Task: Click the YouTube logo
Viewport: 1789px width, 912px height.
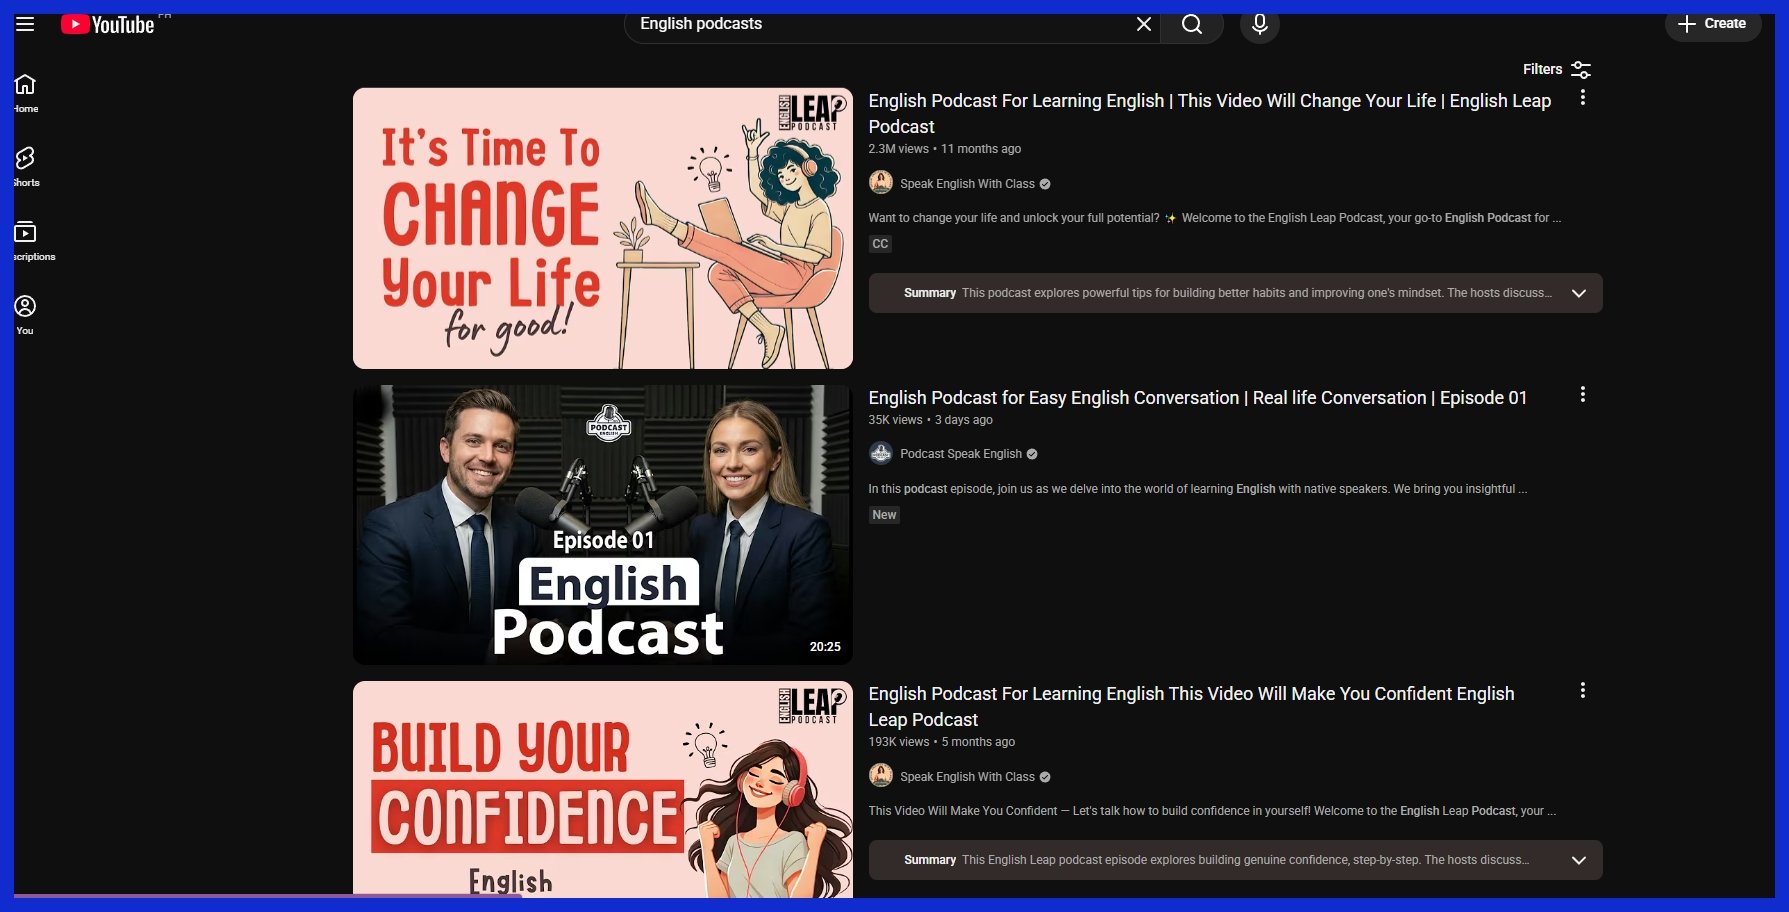Action: (108, 24)
